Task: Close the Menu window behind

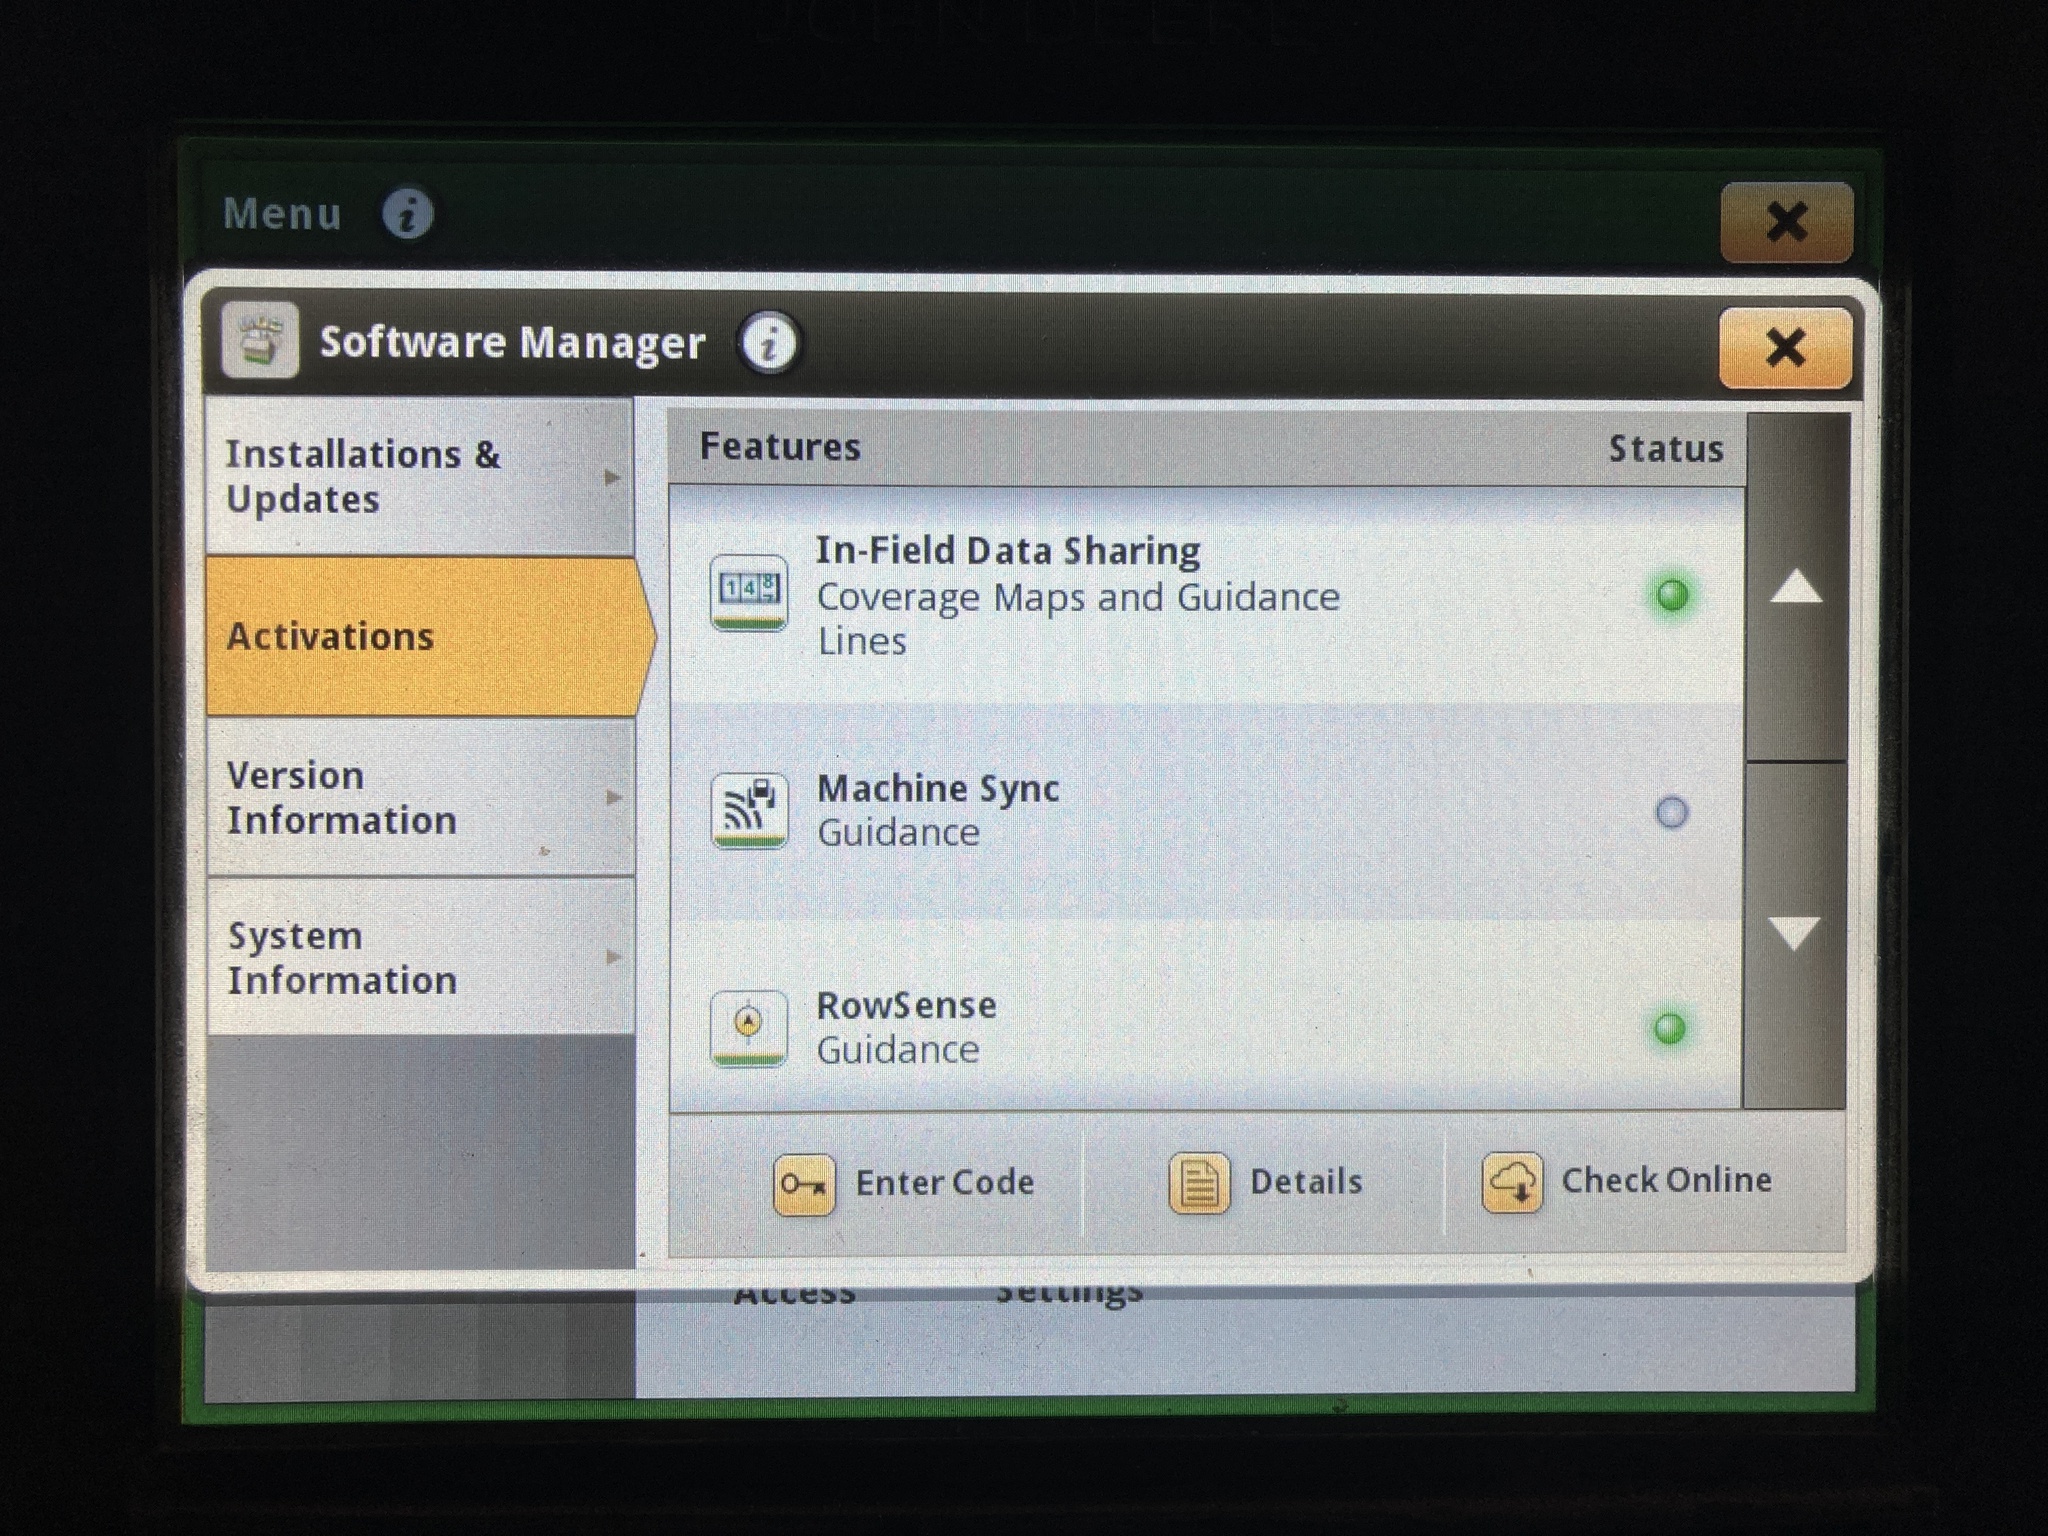Action: (x=1787, y=221)
